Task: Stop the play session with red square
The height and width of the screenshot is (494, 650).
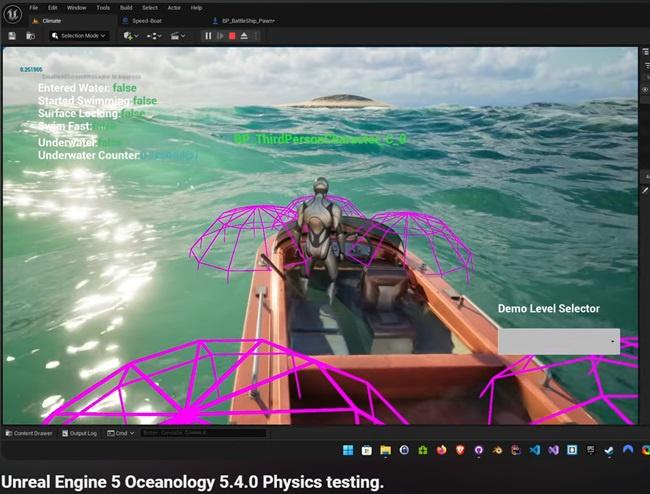Action: [232, 36]
